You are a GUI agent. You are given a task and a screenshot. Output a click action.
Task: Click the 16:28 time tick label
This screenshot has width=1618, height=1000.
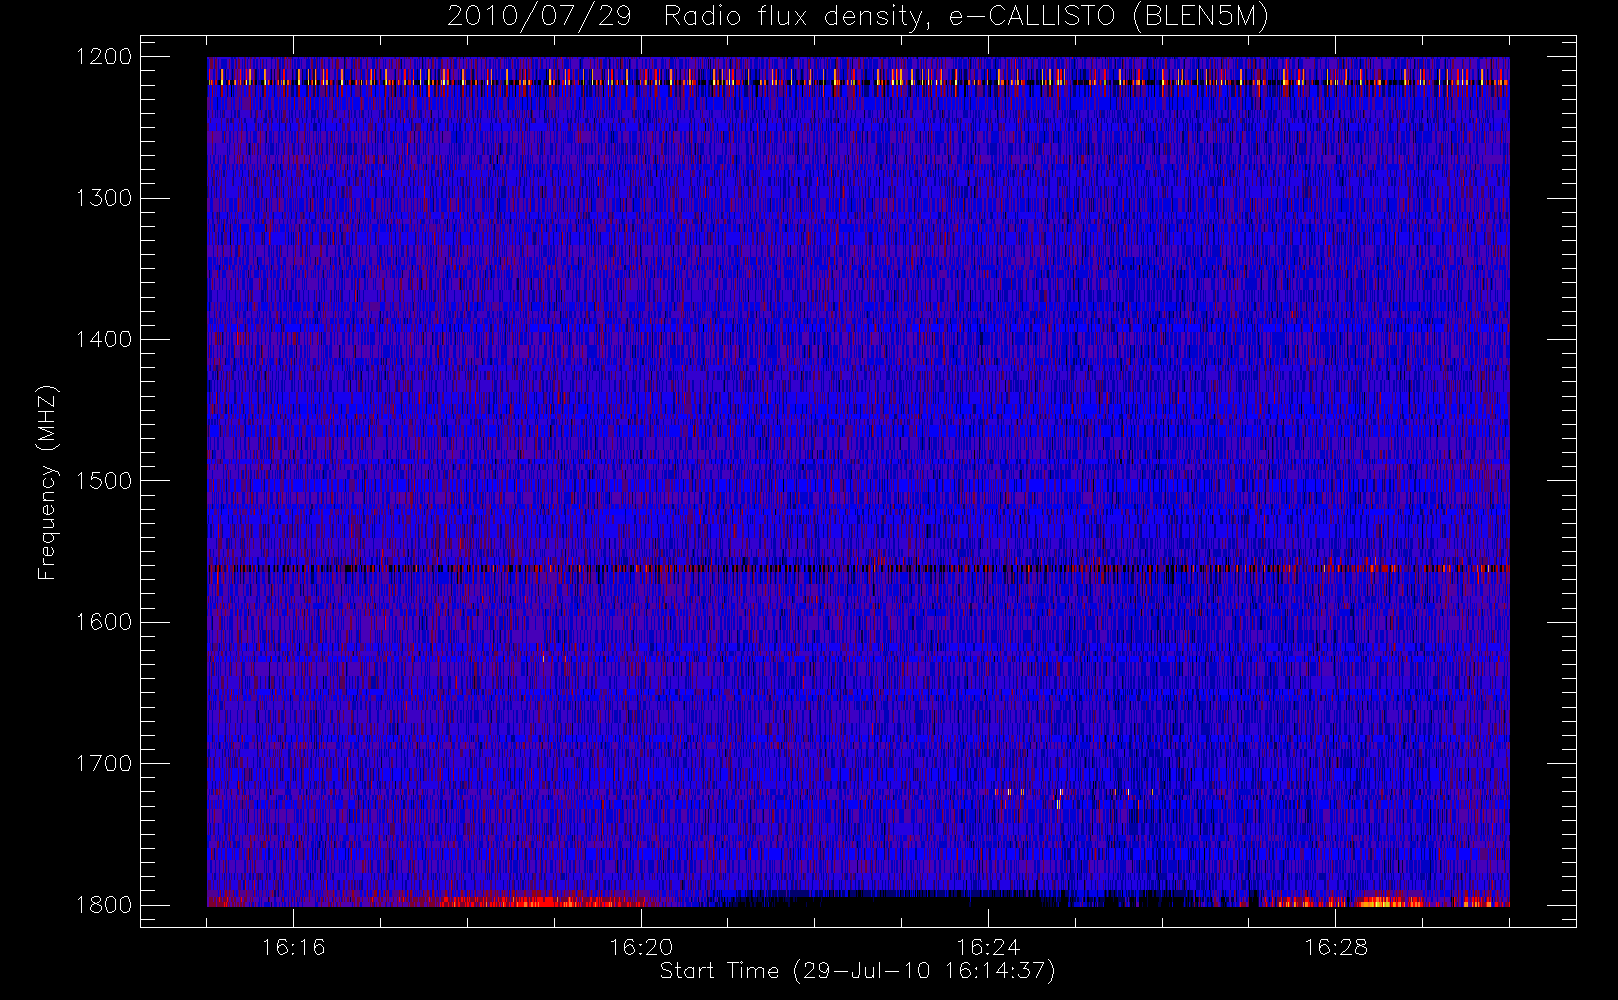[1336, 947]
